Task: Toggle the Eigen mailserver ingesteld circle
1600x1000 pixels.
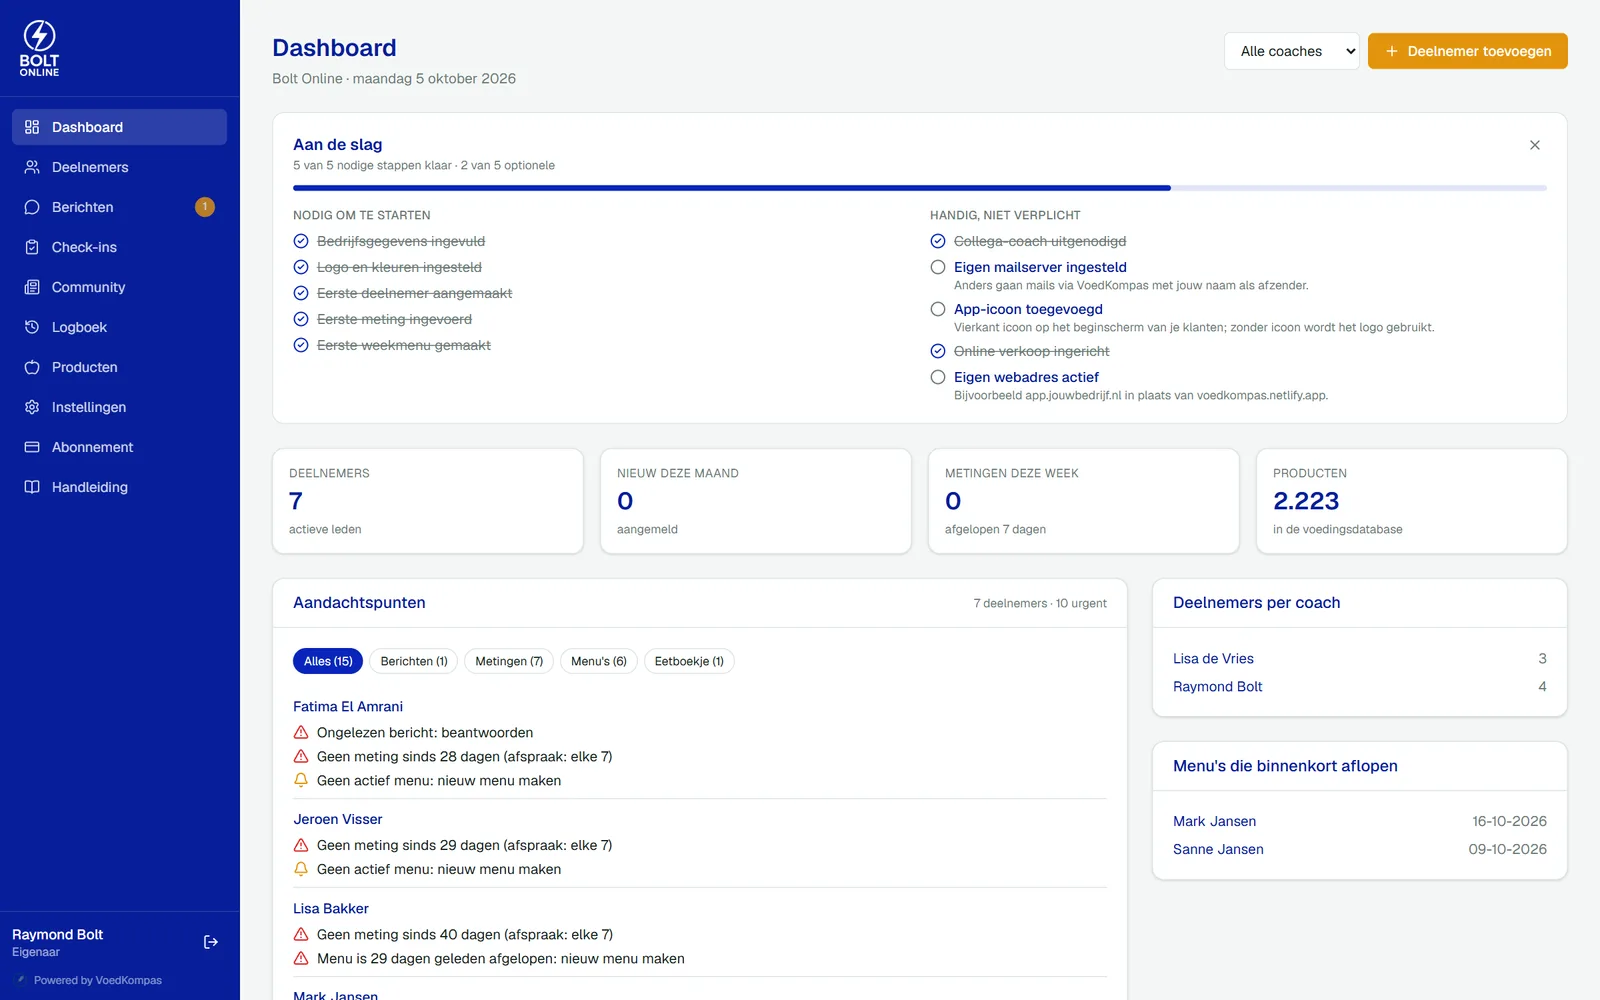Action: (938, 267)
